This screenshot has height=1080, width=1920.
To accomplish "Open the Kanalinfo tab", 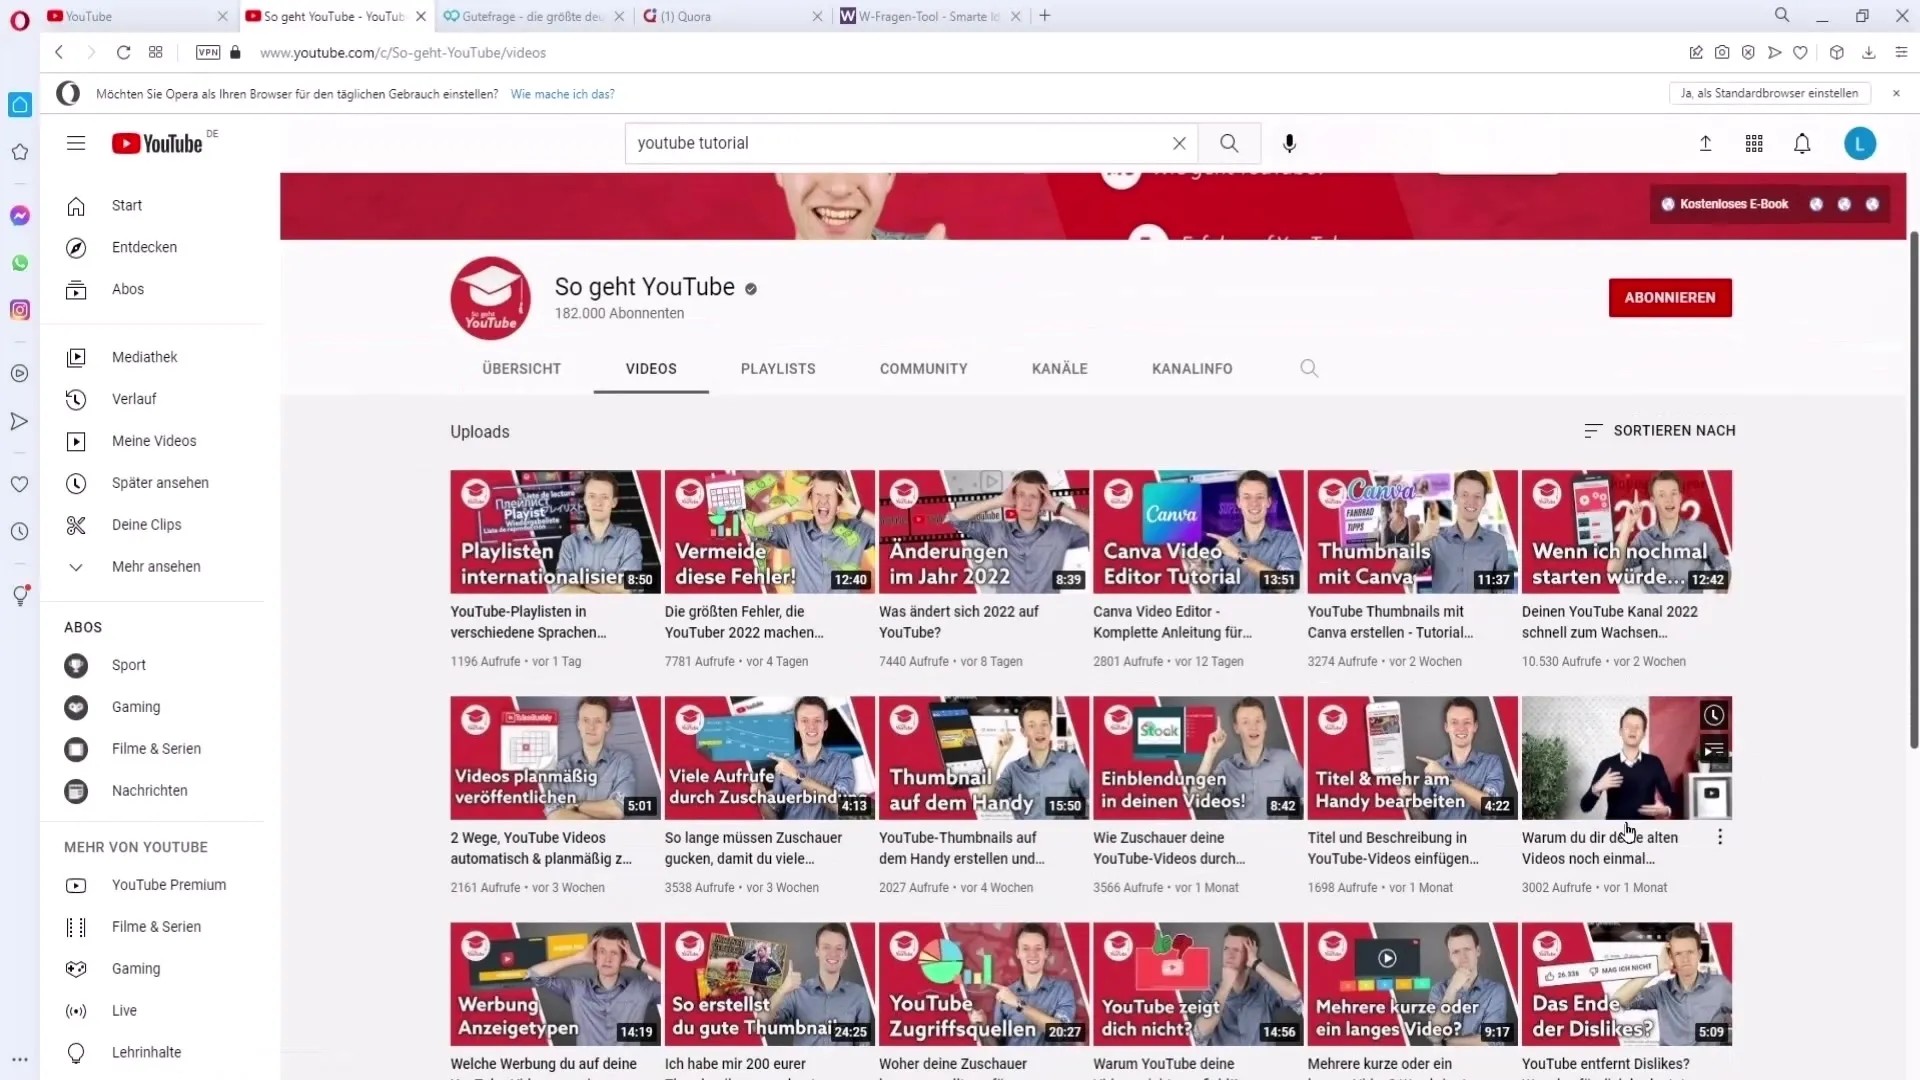I will click(x=1192, y=368).
